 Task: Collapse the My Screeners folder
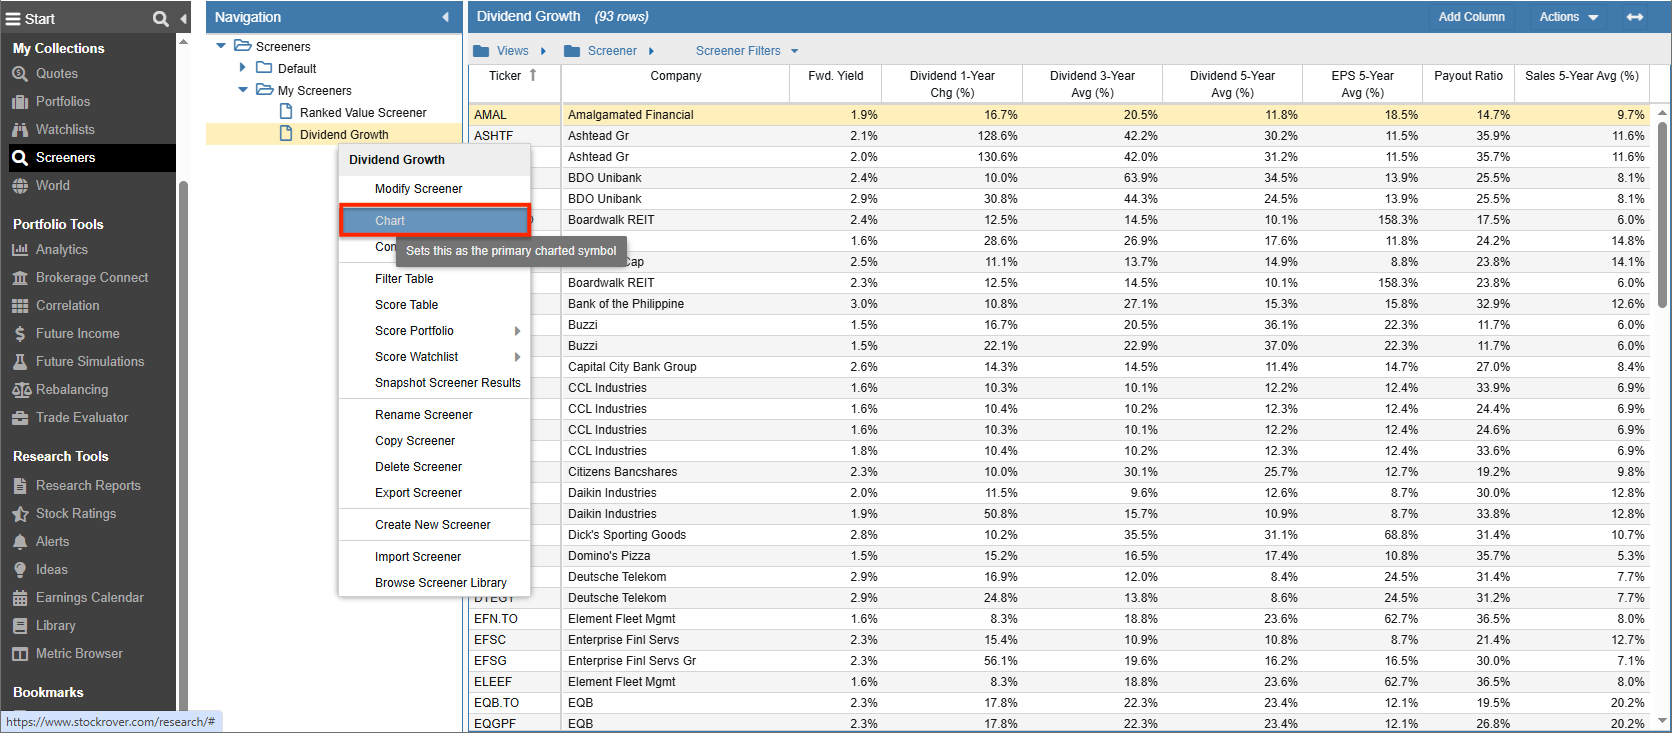pyautogui.click(x=243, y=90)
